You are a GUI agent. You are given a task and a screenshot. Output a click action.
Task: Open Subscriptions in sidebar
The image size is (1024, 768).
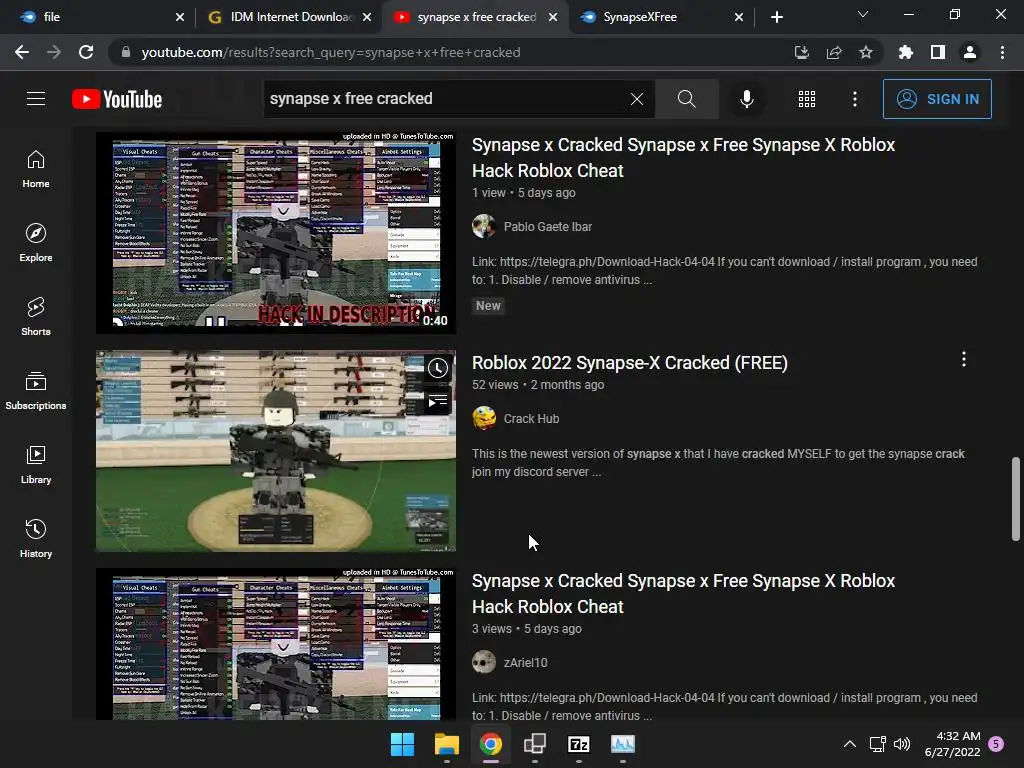point(36,391)
